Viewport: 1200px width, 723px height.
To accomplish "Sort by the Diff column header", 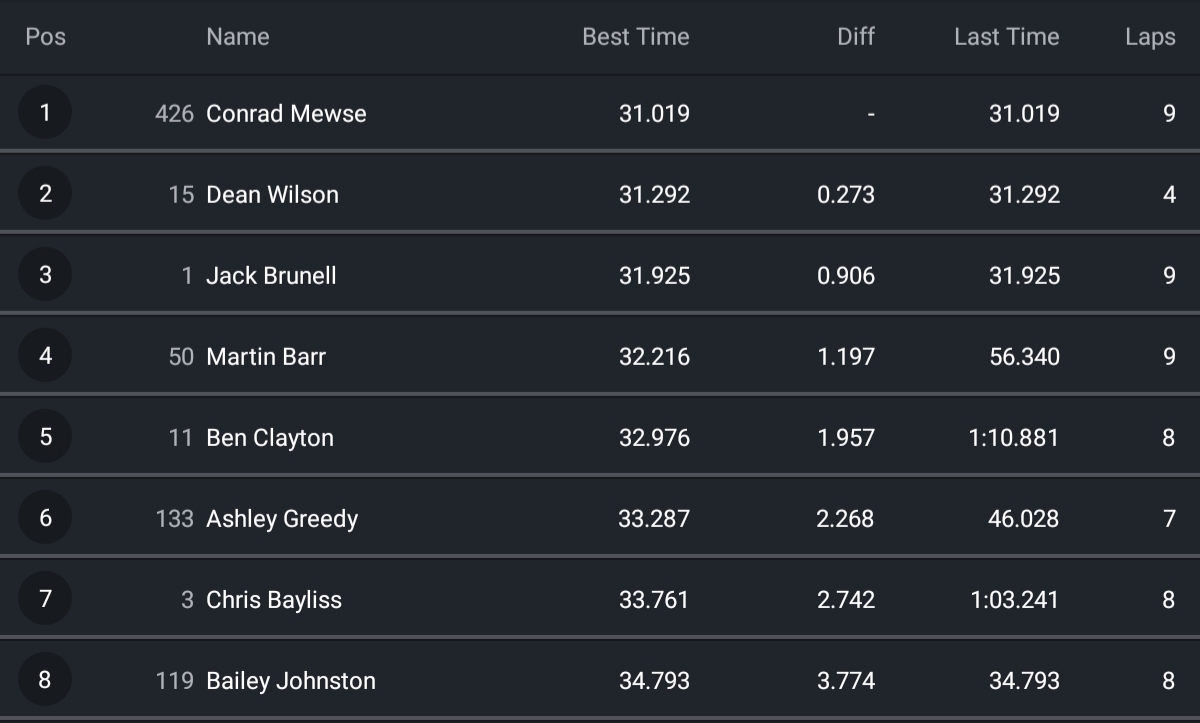I will tap(856, 37).
